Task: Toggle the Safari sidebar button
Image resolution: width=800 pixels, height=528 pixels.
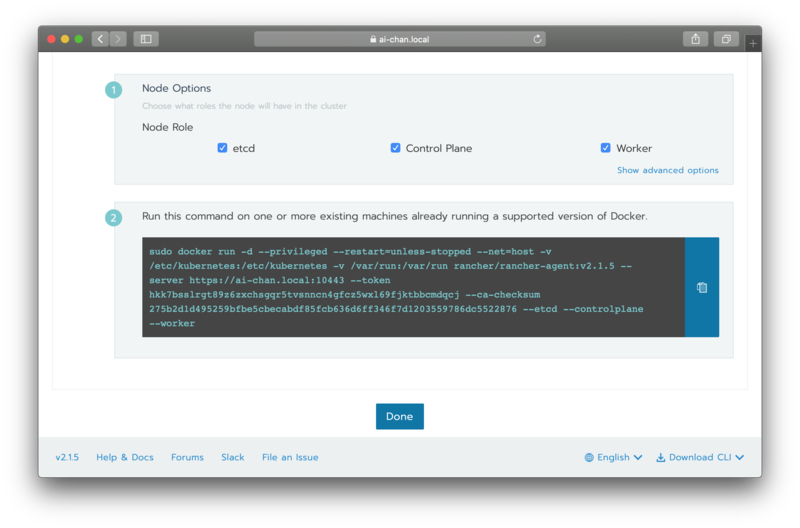Action: [x=146, y=39]
